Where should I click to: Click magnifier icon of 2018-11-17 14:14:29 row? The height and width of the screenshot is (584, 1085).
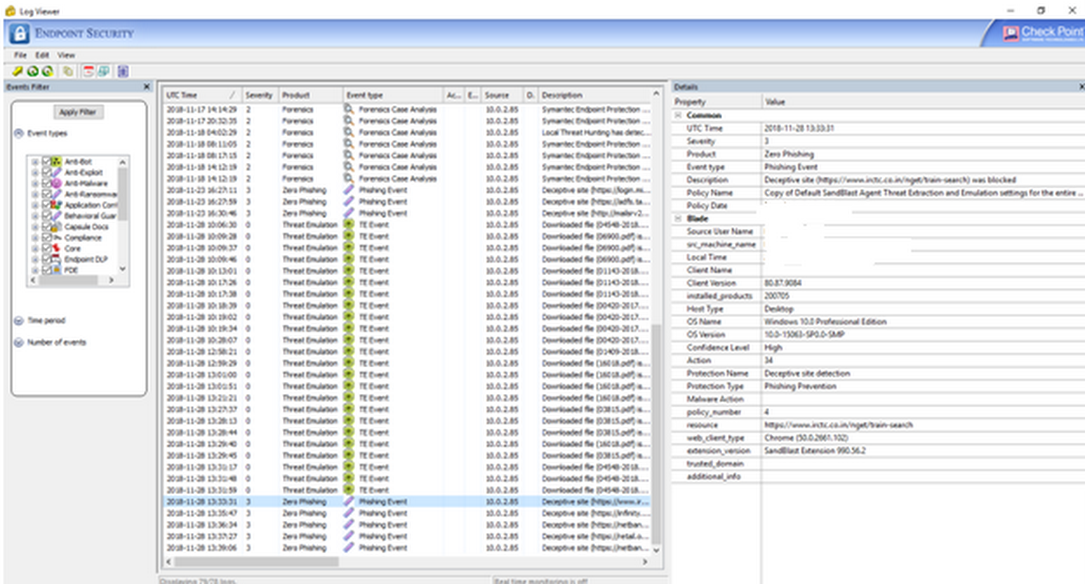[349, 109]
